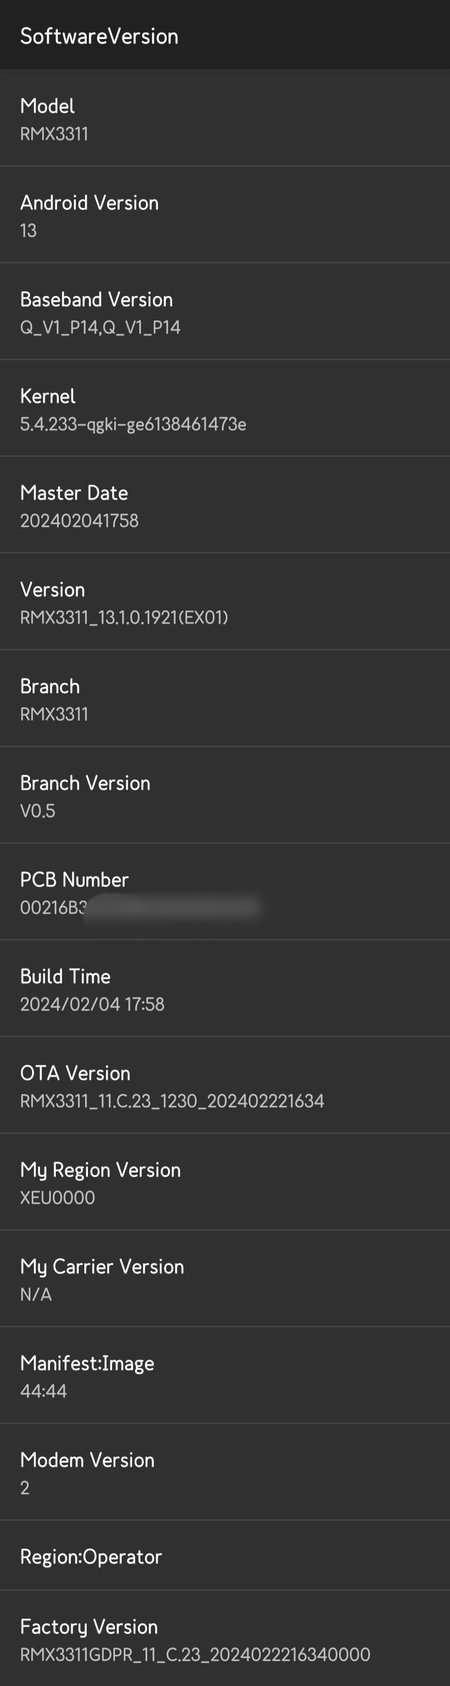This screenshot has width=450, height=1686.
Task: Tap the My Carrier Version row
Action: click(x=225, y=1279)
